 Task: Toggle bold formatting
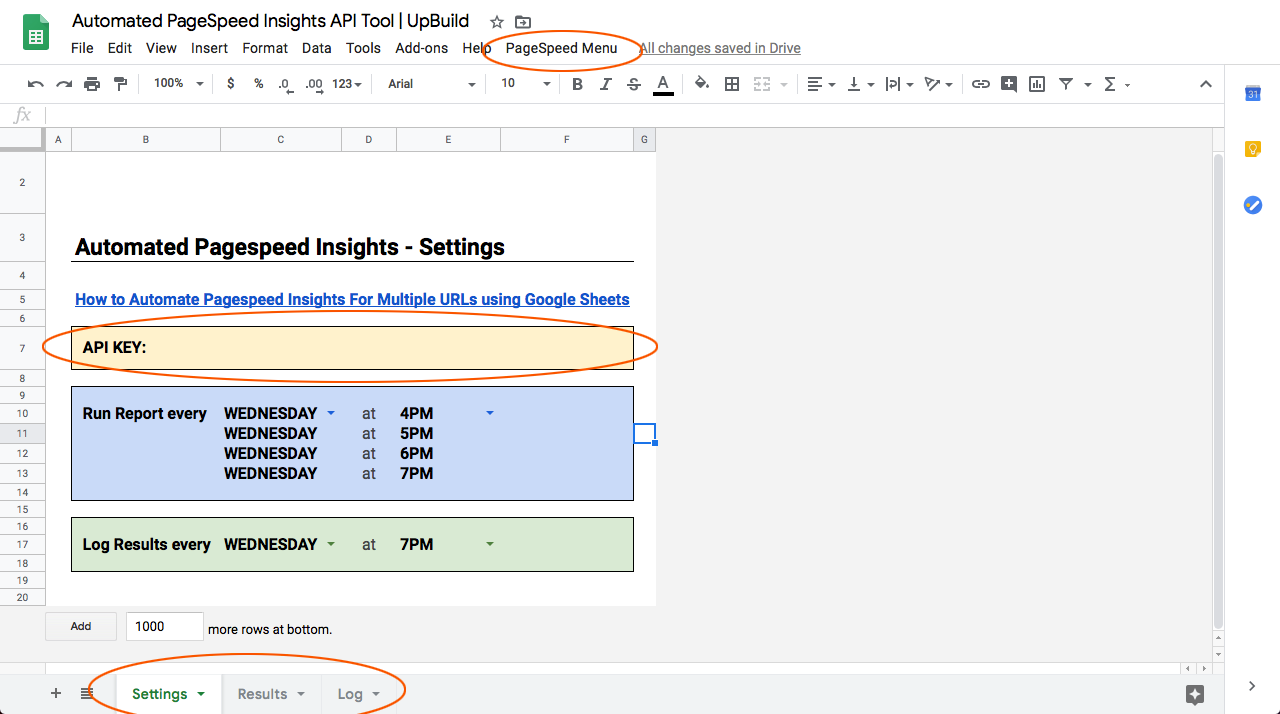pyautogui.click(x=577, y=84)
